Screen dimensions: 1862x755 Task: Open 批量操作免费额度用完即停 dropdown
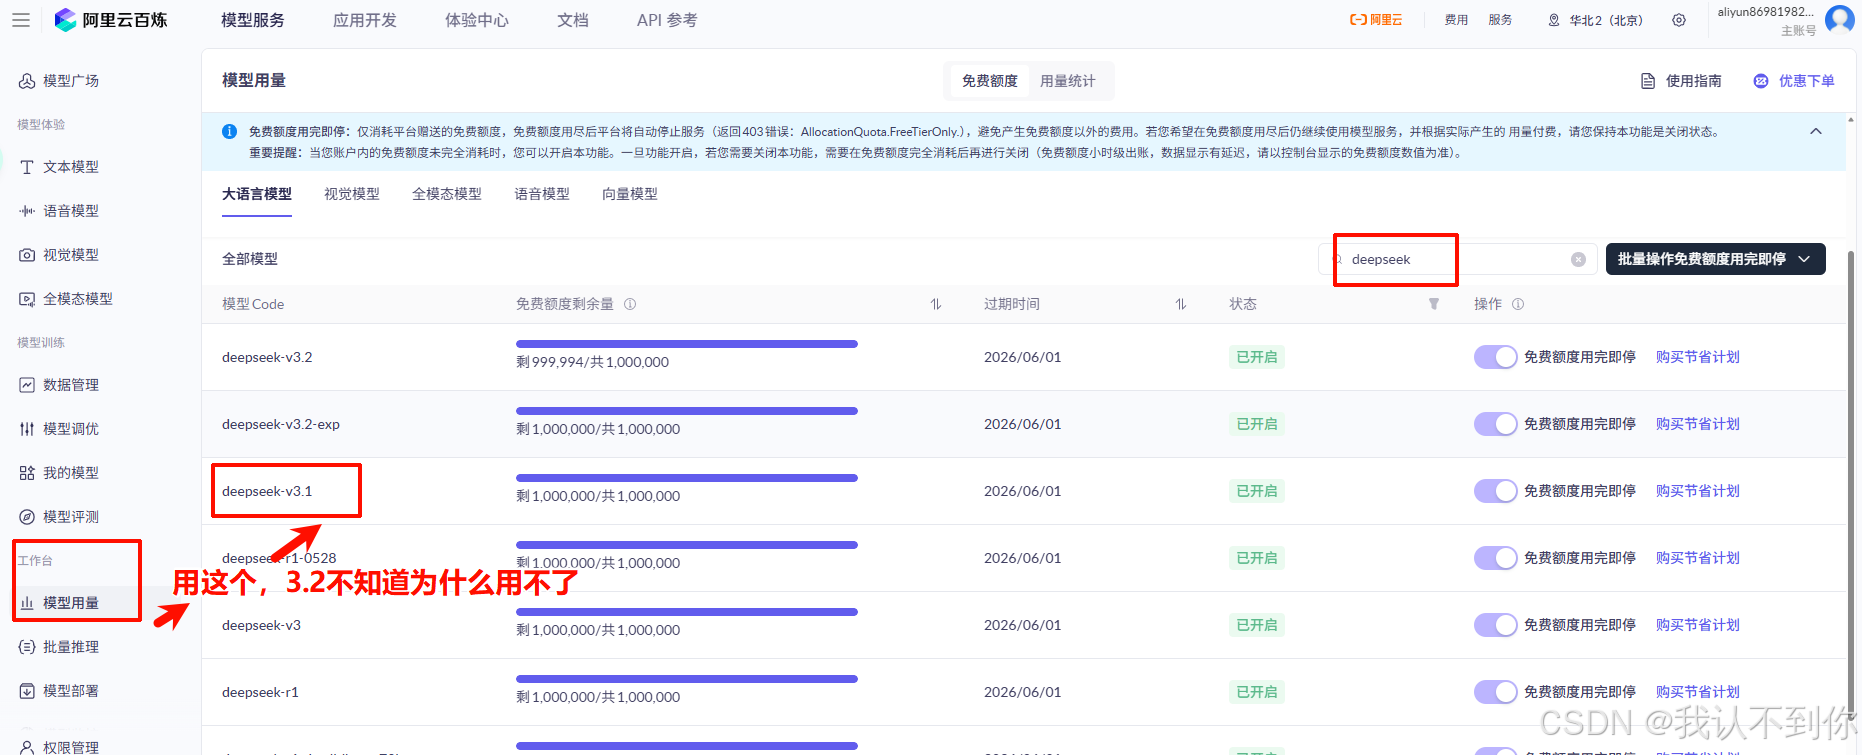pos(1715,259)
